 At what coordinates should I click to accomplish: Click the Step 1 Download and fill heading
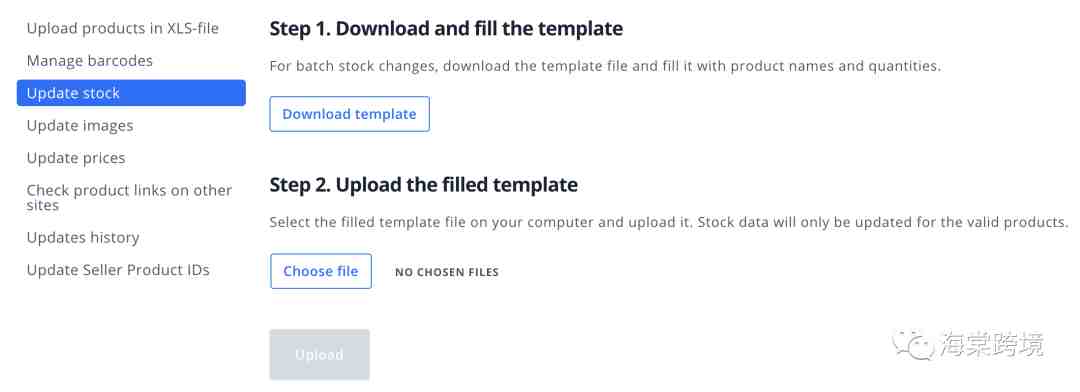[446, 29]
